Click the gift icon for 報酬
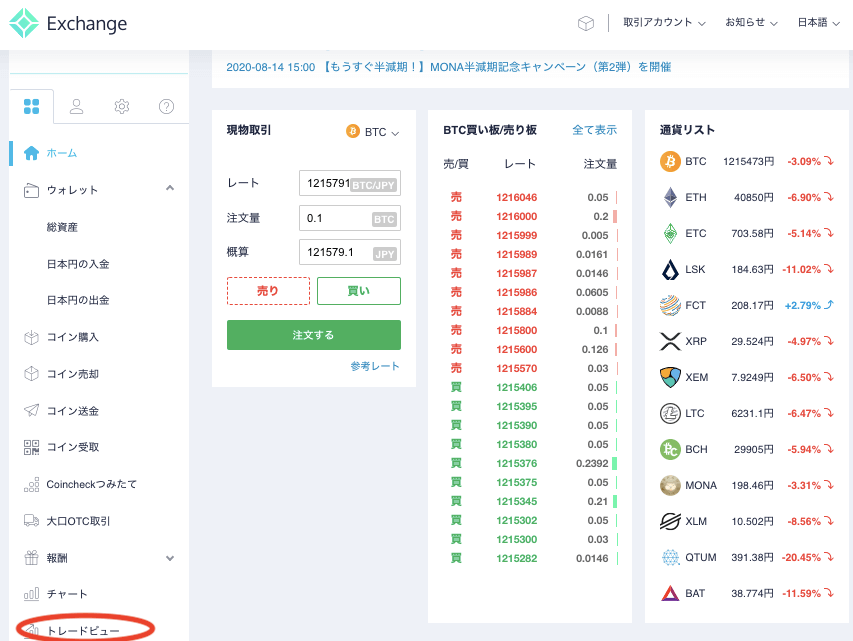This screenshot has height=641, width=853. click(x=32, y=558)
